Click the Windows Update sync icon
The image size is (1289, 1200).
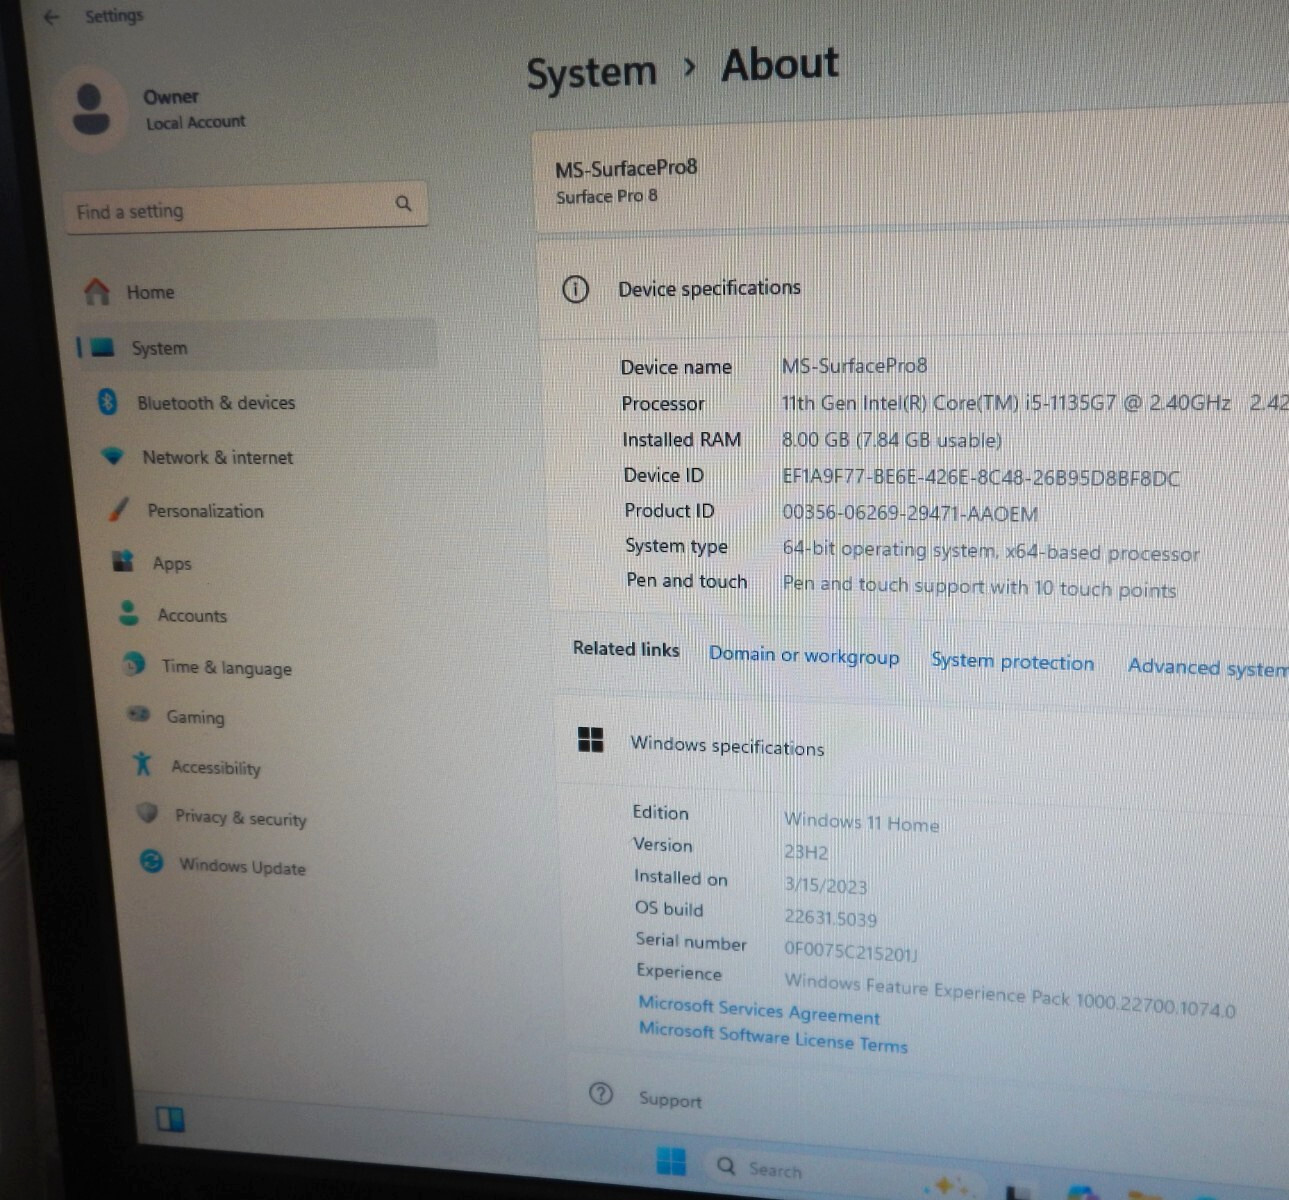pos(151,861)
